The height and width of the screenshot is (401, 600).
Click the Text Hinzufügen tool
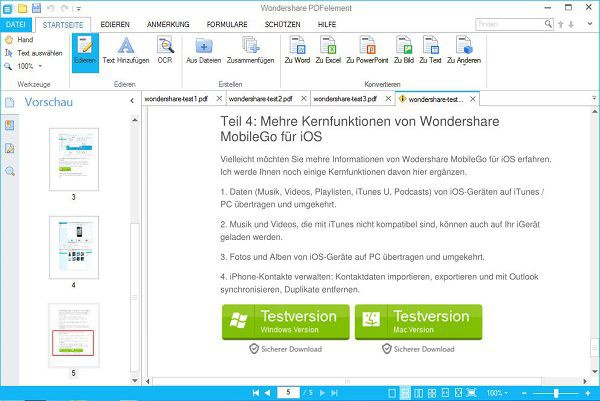[x=126, y=50]
